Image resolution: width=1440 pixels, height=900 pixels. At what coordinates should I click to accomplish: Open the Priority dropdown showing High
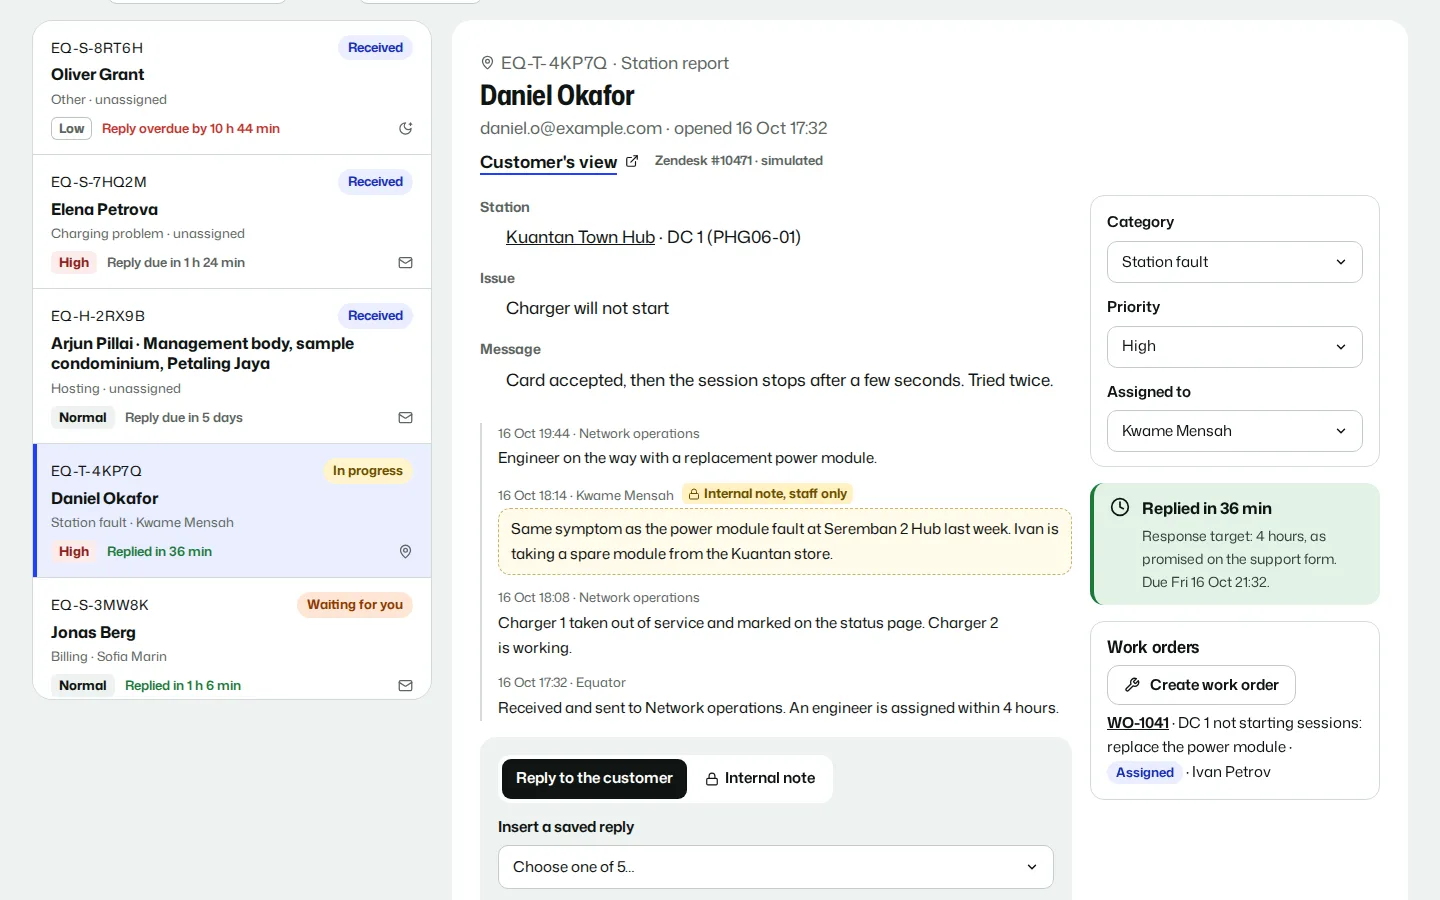[1234, 347]
